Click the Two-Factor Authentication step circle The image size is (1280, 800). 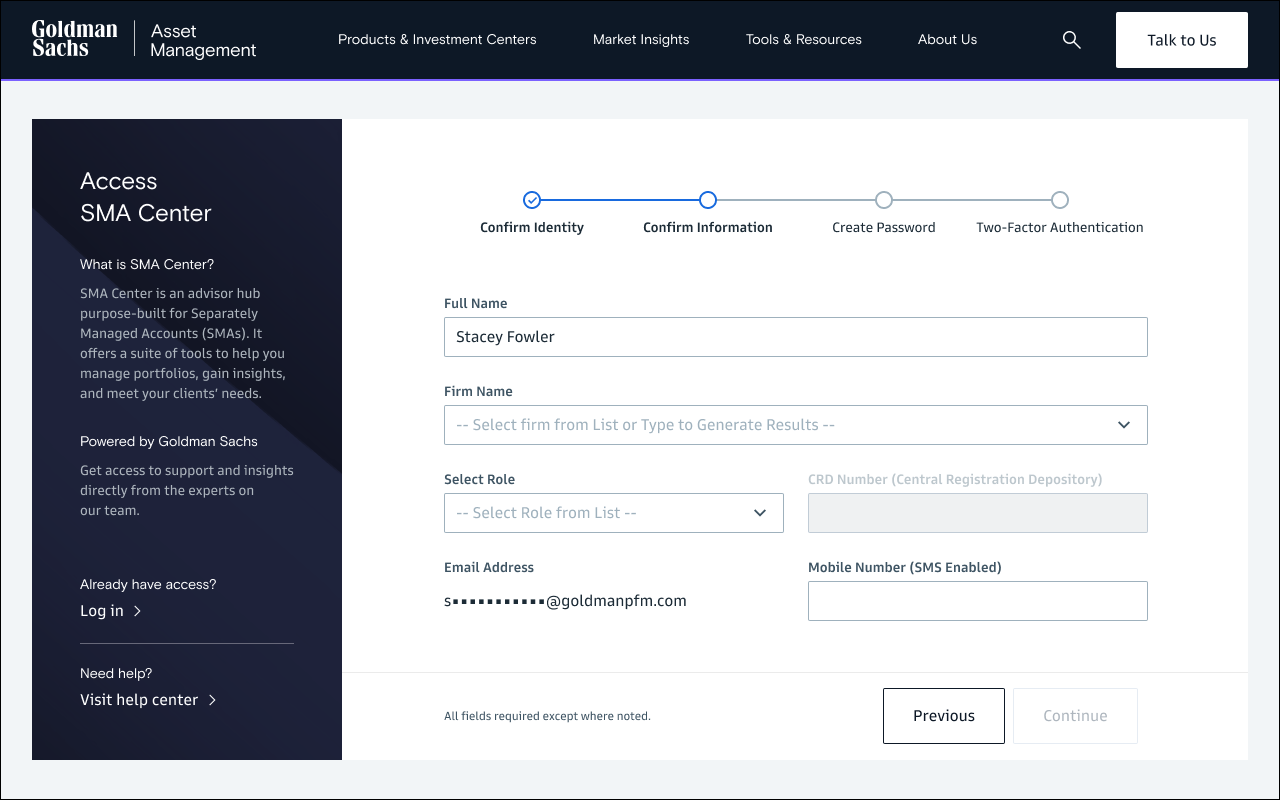click(1060, 200)
